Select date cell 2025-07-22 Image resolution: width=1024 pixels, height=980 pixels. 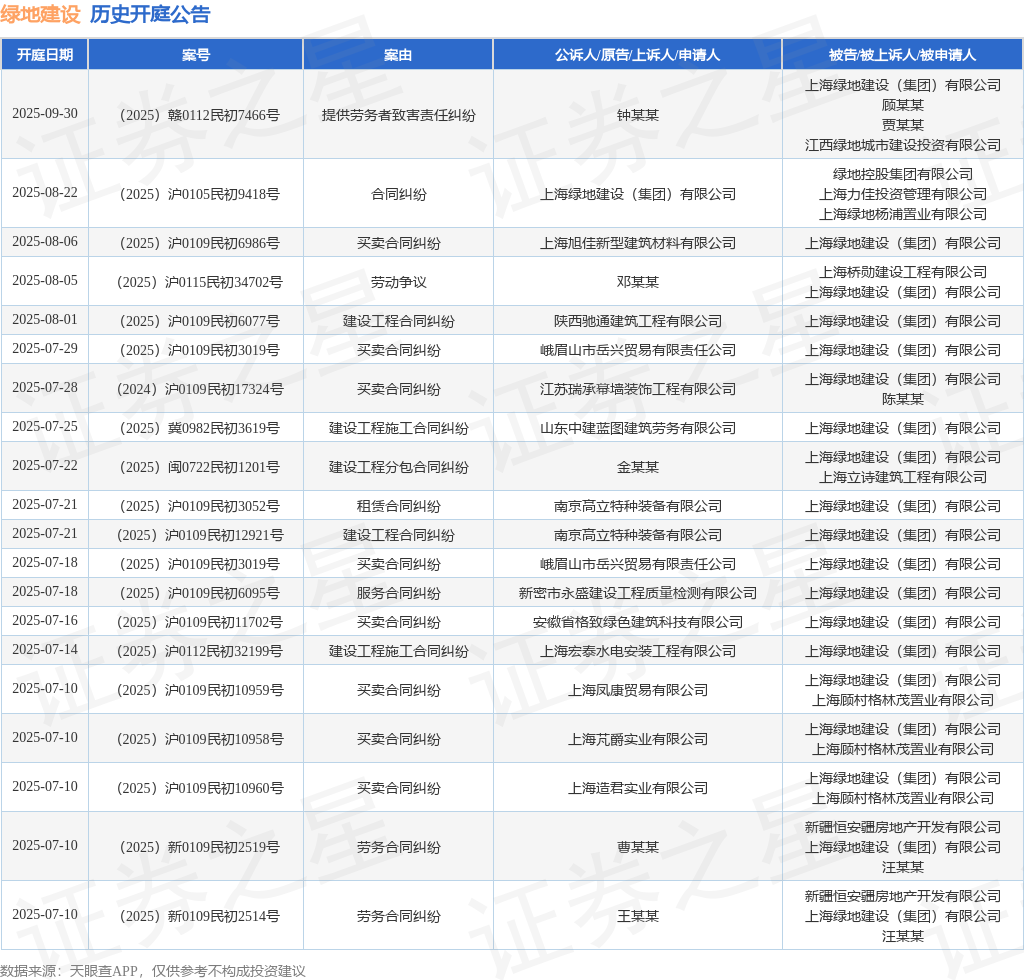(45, 466)
